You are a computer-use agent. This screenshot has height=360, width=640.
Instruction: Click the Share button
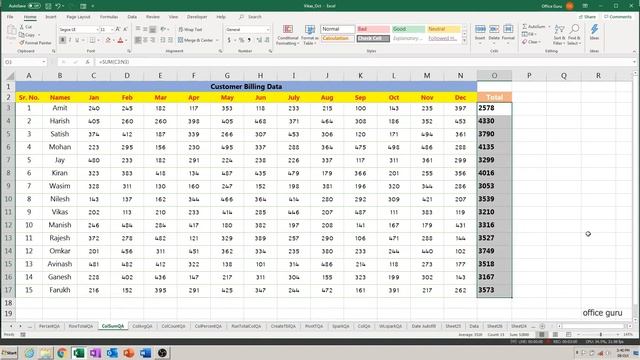click(x=588, y=17)
